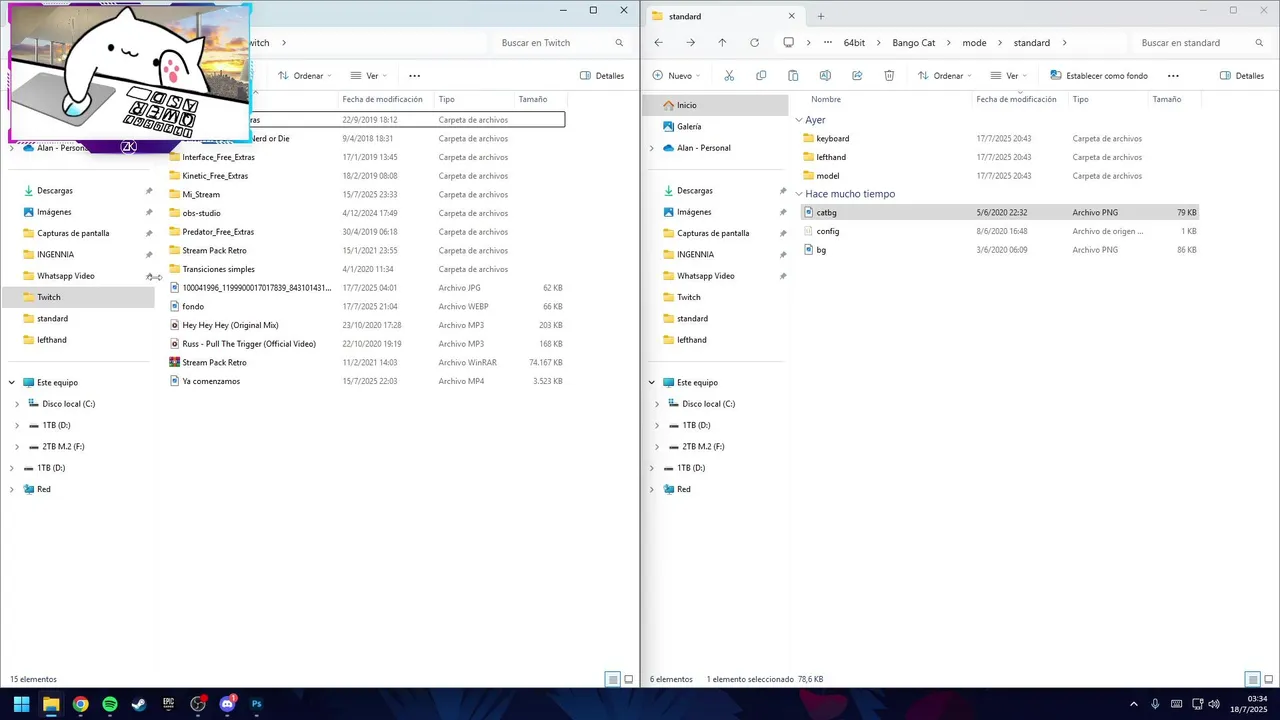The width and height of the screenshot is (1280, 720).
Task: Open Photoshop from the taskbar
Action: [x=257, y=704]
